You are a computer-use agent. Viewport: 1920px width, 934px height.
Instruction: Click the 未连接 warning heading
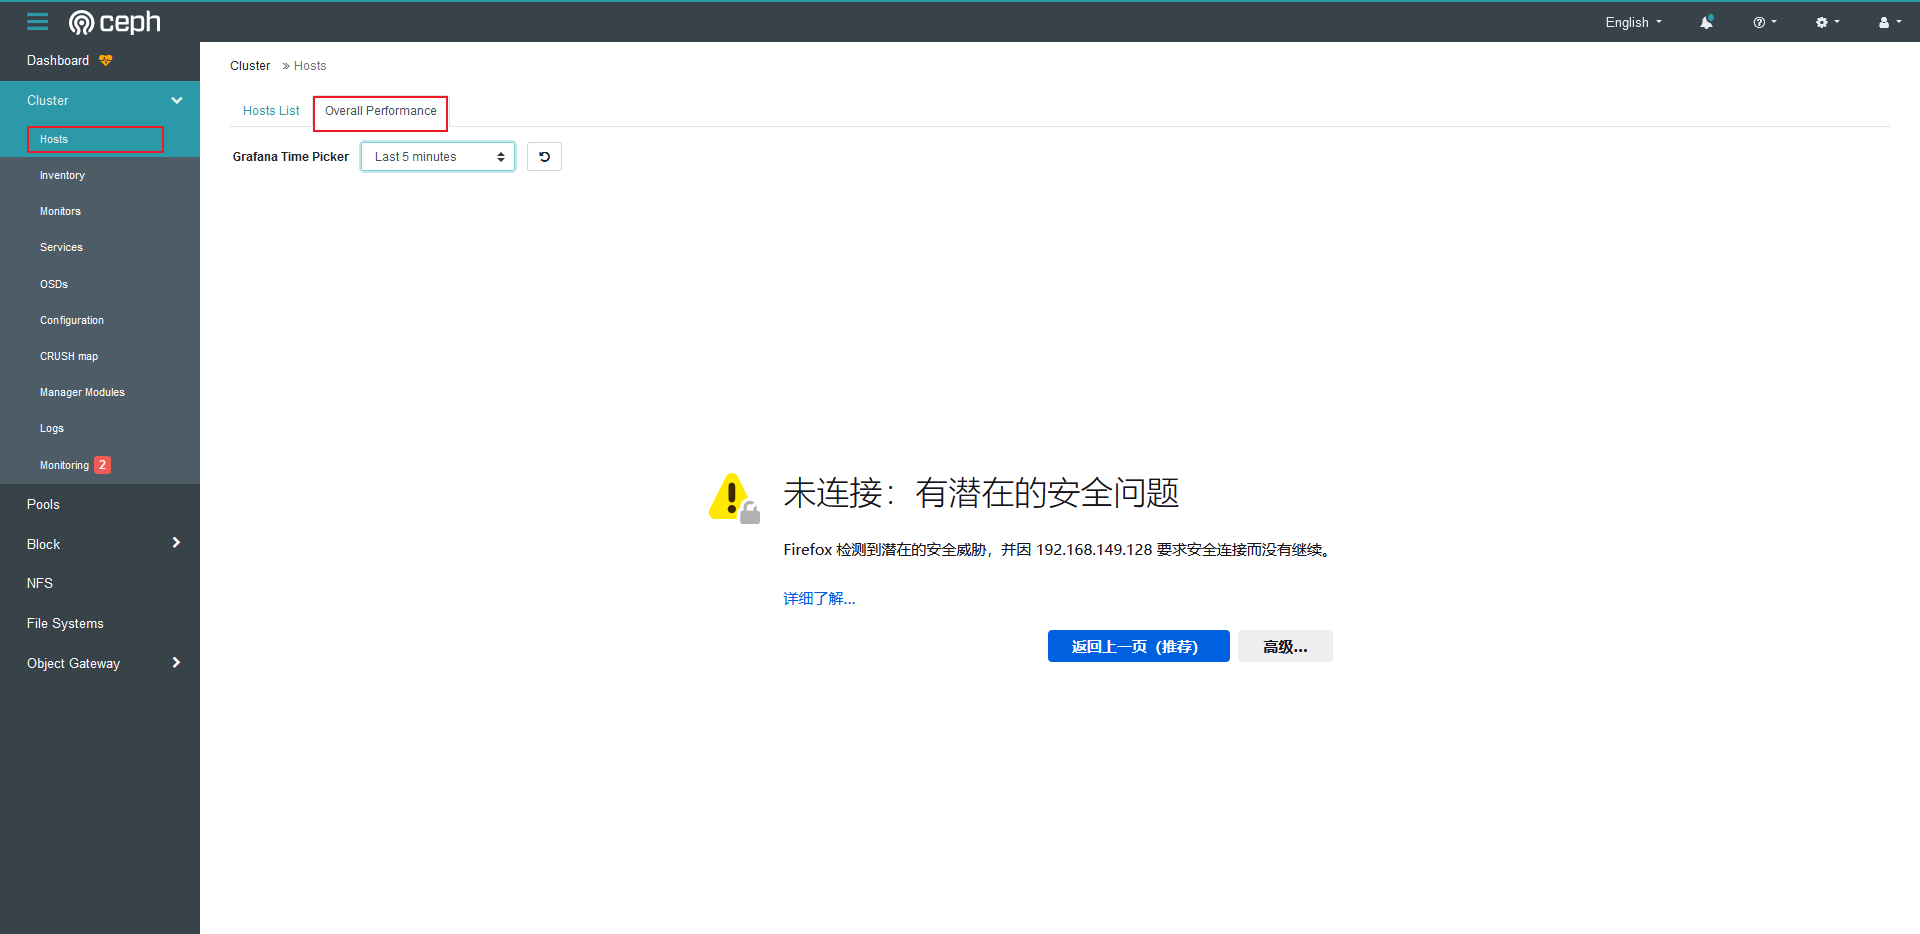(x=981, y=493)
